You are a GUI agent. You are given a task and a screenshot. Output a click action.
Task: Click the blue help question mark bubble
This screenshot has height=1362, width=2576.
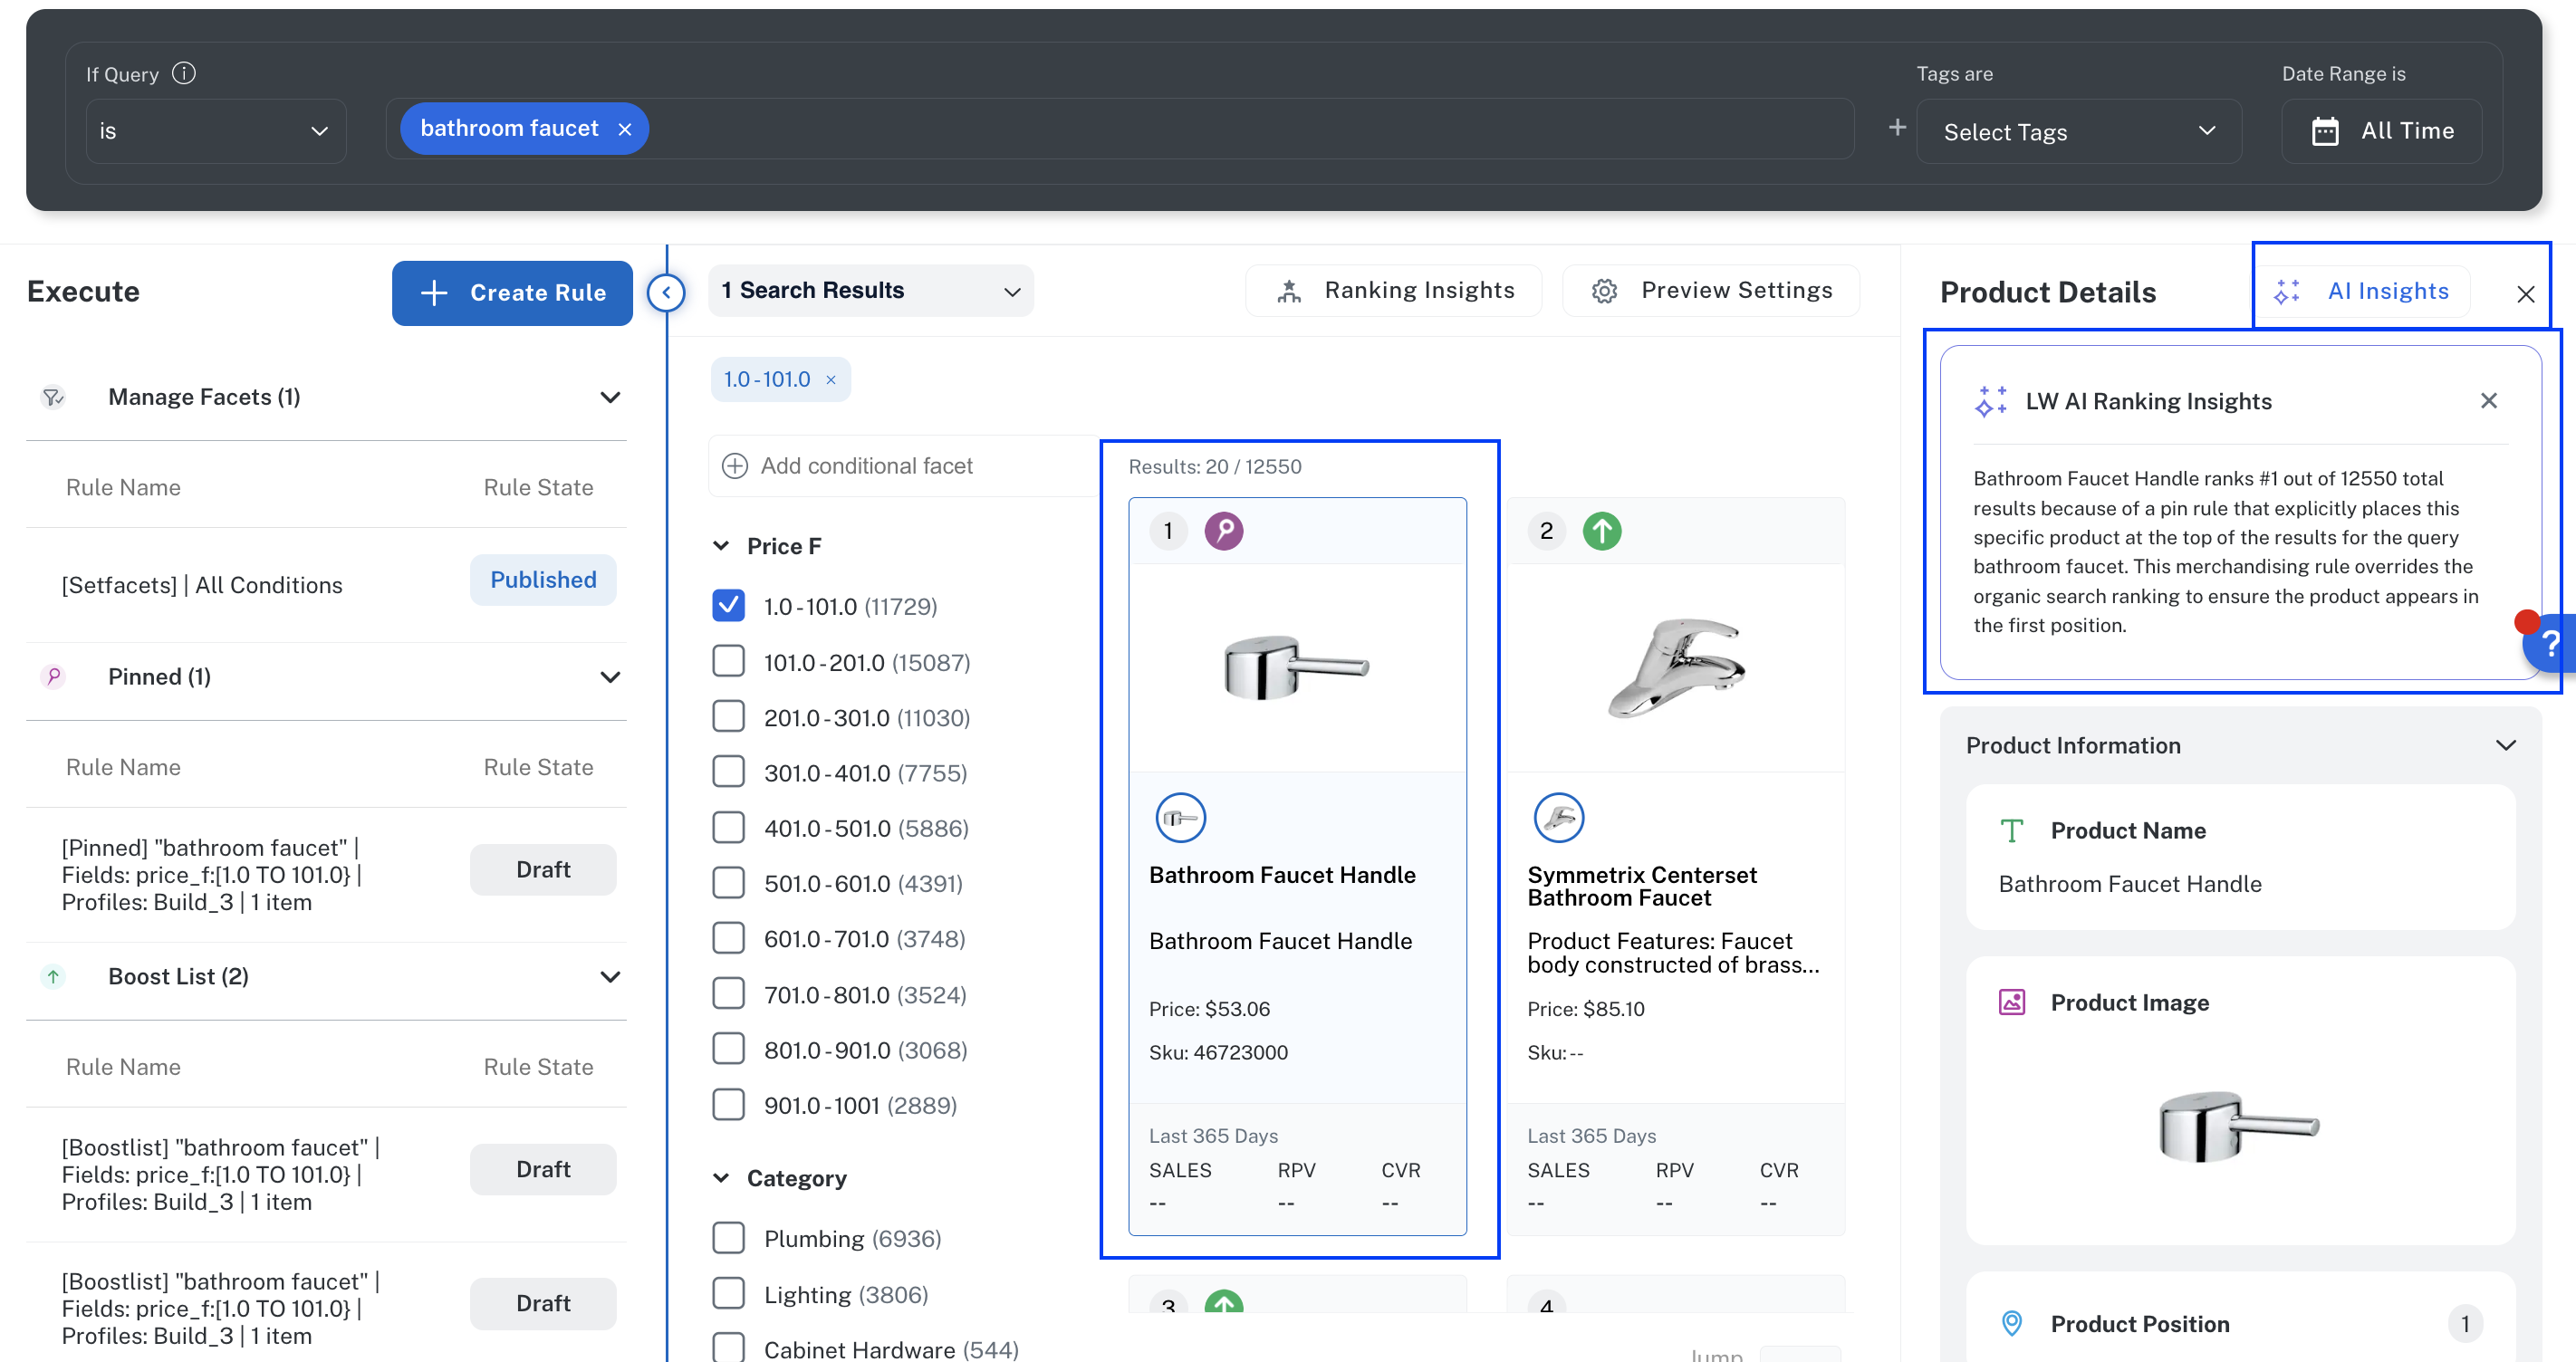pos(2551,645)
